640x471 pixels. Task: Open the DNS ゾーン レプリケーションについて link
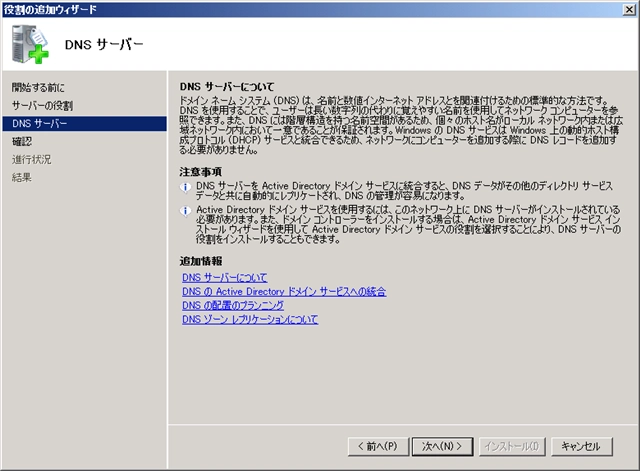(x=250, y=320)
